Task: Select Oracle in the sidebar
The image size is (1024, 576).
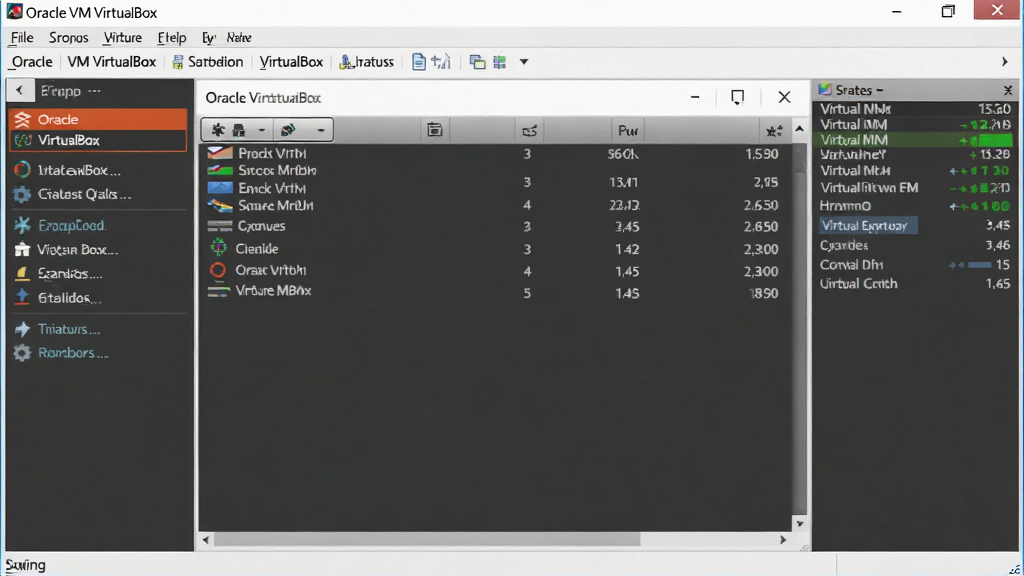Action: [x=98, y=120]
